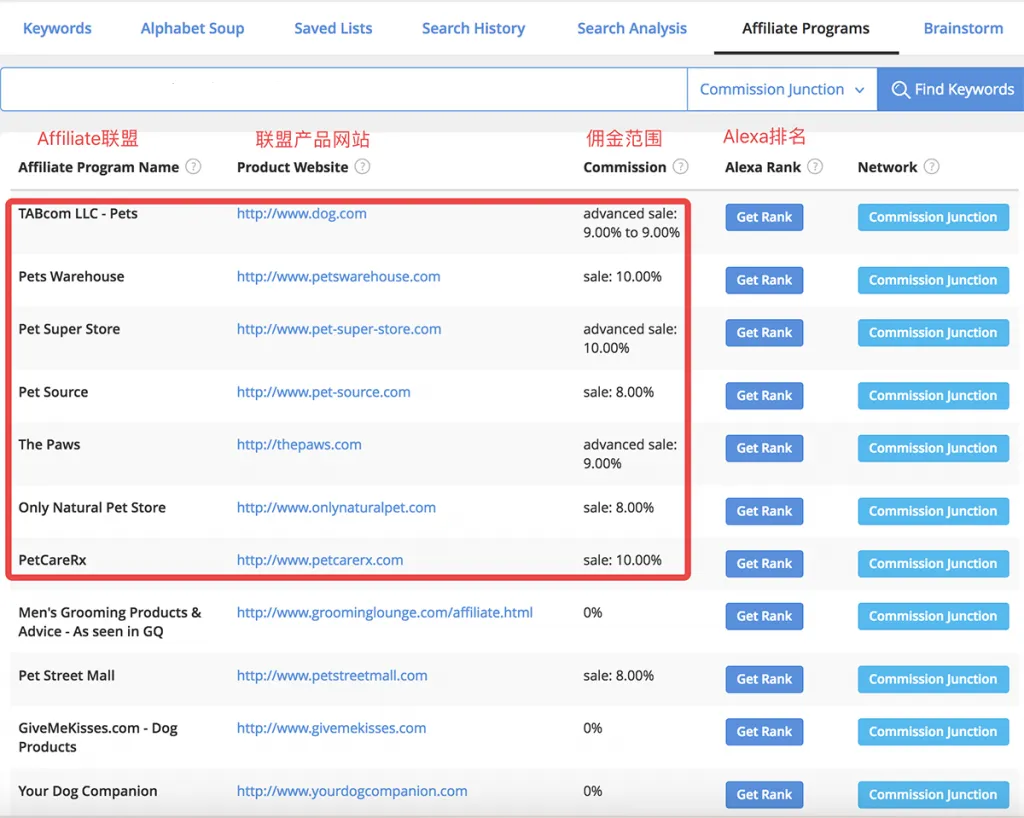Open the Commission Junction network dropdown
This screenshot has height=818, width=1024.
pyautogui.click(x=781, y=89)
